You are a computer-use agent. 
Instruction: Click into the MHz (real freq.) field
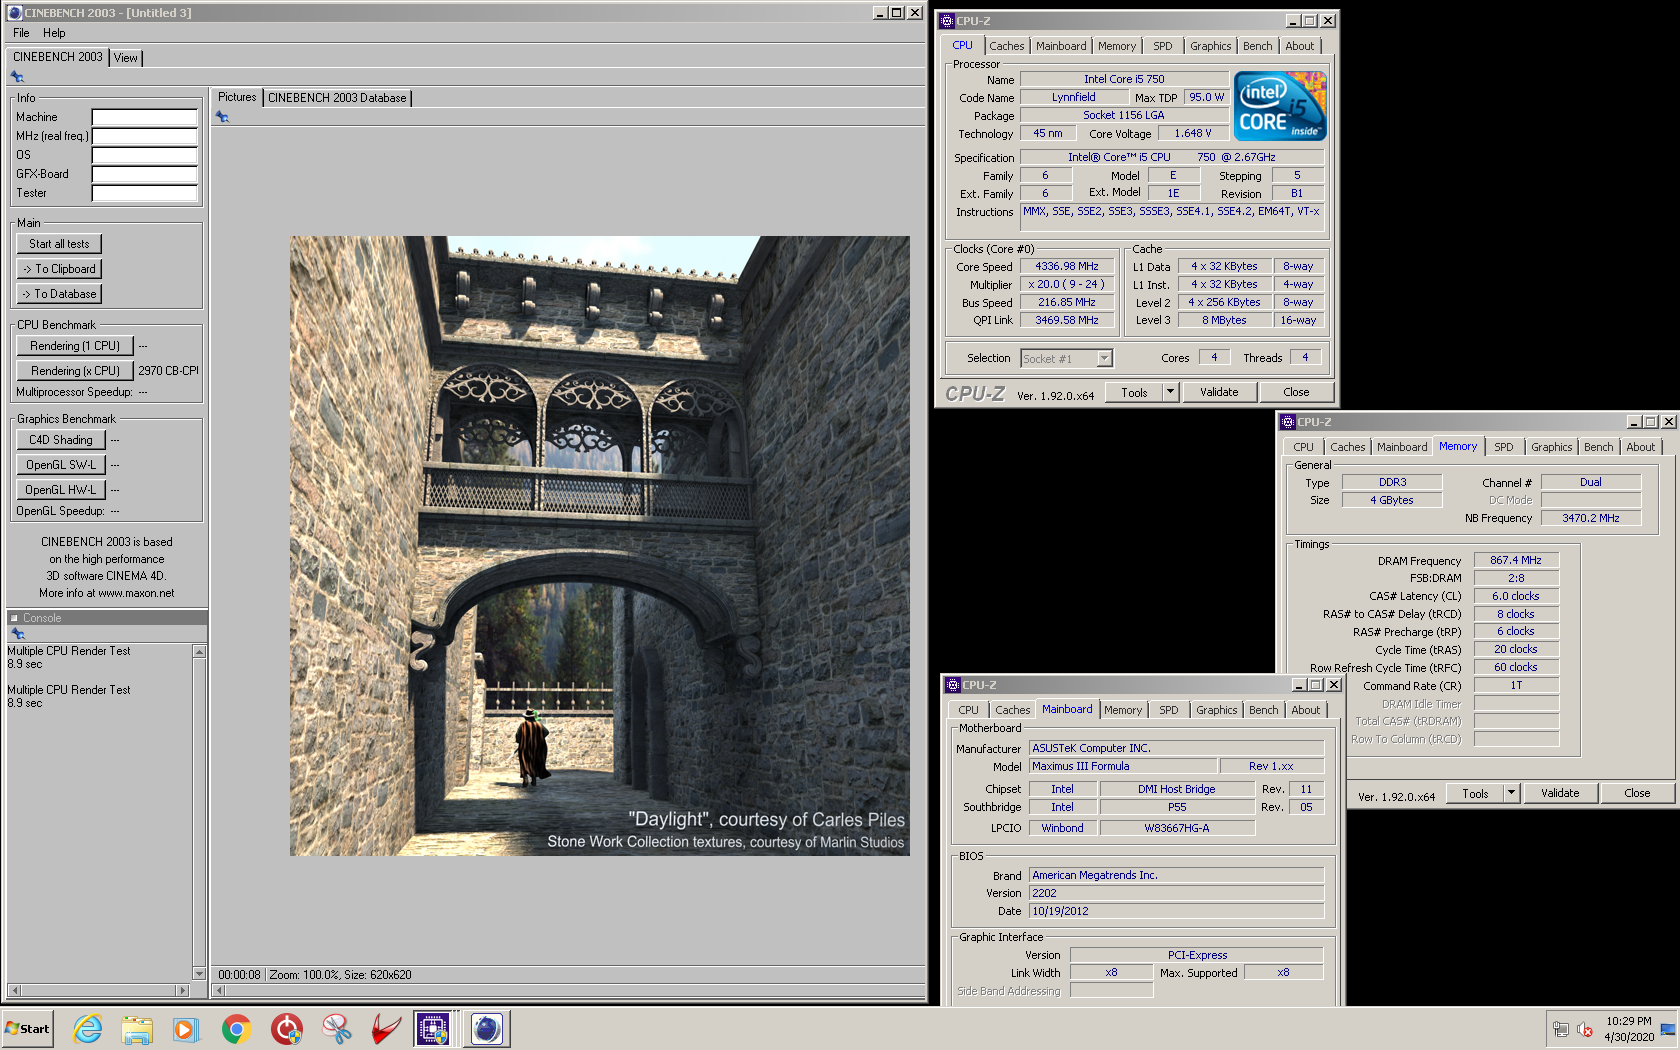point(144,136)
